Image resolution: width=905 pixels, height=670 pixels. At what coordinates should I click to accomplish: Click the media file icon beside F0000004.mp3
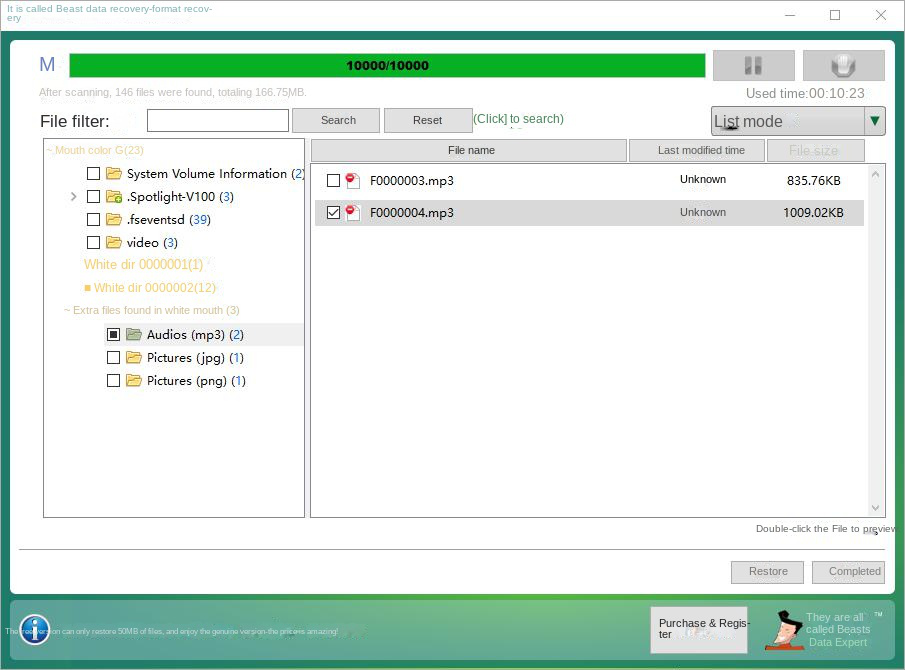[355, 213]
